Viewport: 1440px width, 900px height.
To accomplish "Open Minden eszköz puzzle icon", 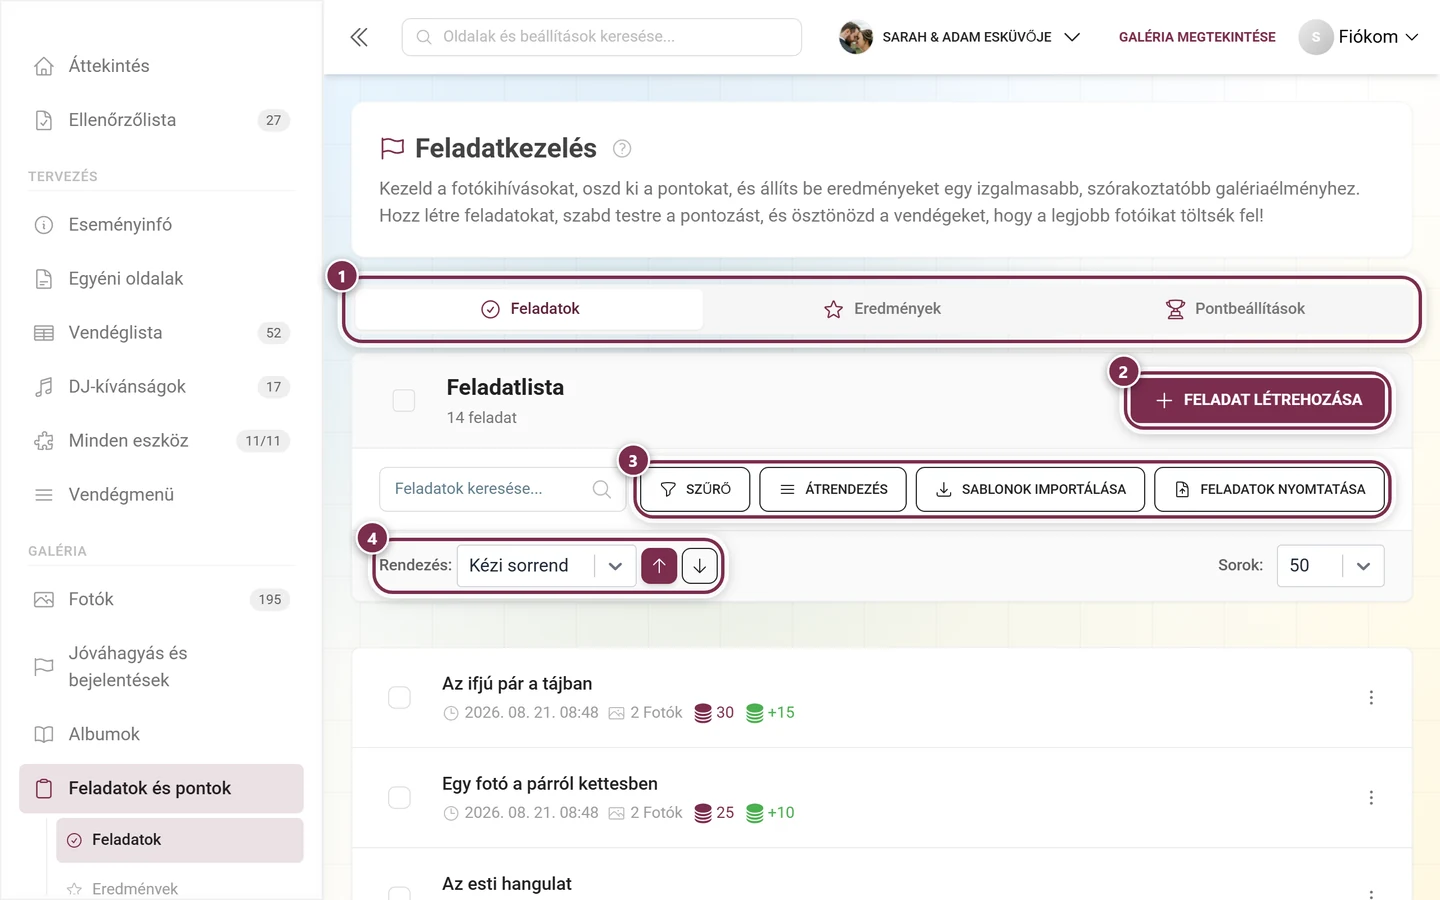I will click(x=44, y=441).
